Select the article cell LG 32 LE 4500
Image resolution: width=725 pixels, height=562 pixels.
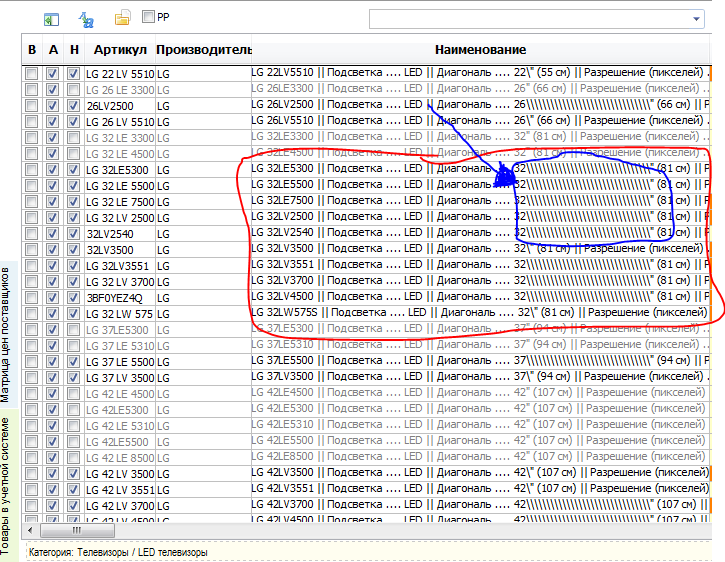coord(120,154)
